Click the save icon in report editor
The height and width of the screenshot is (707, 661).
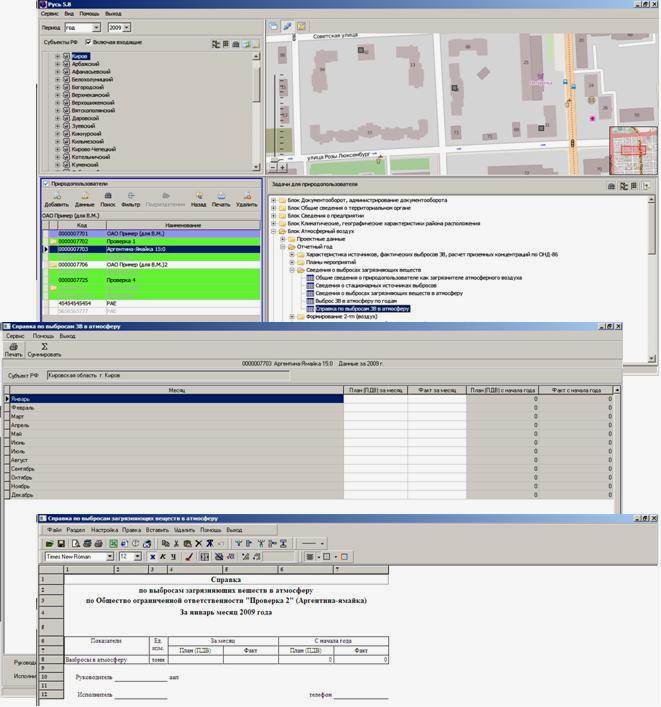pos(62,542)
